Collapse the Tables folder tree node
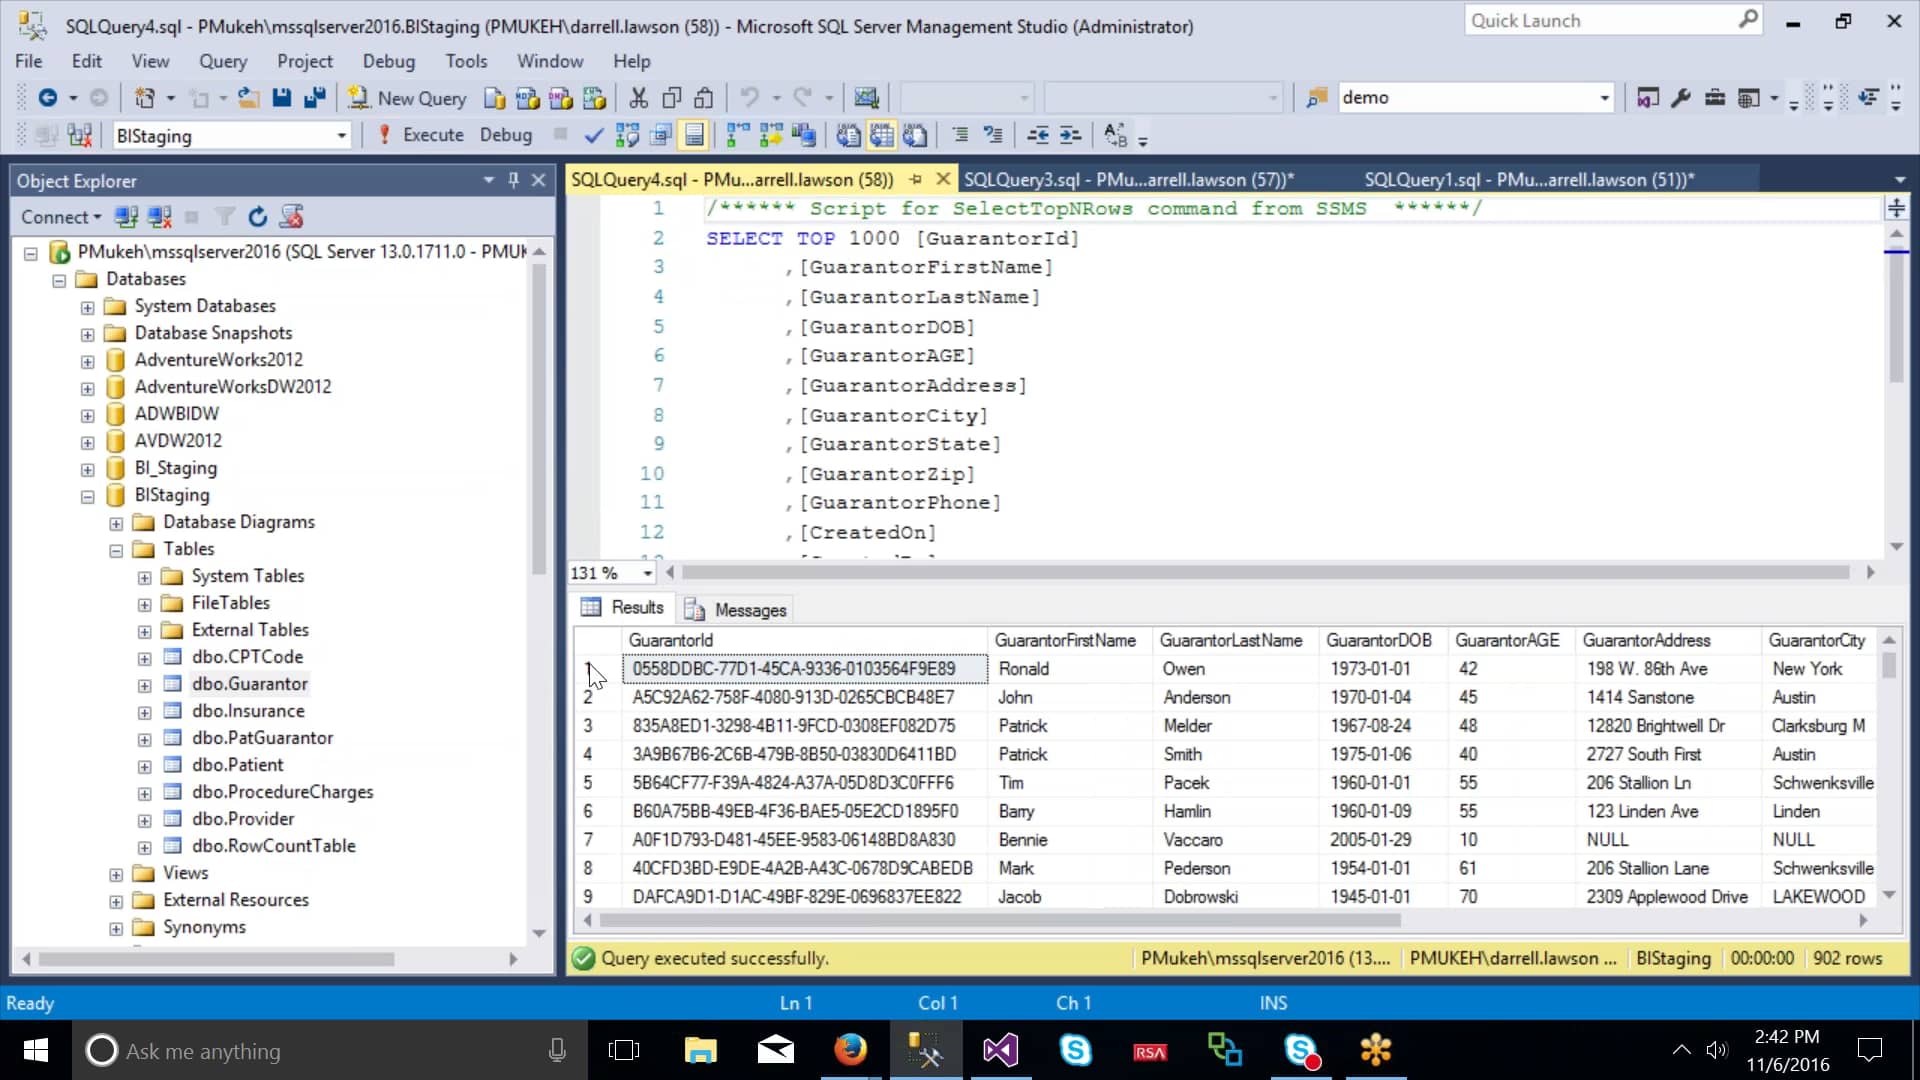1920x1080 pixels. tap(115, 549)
